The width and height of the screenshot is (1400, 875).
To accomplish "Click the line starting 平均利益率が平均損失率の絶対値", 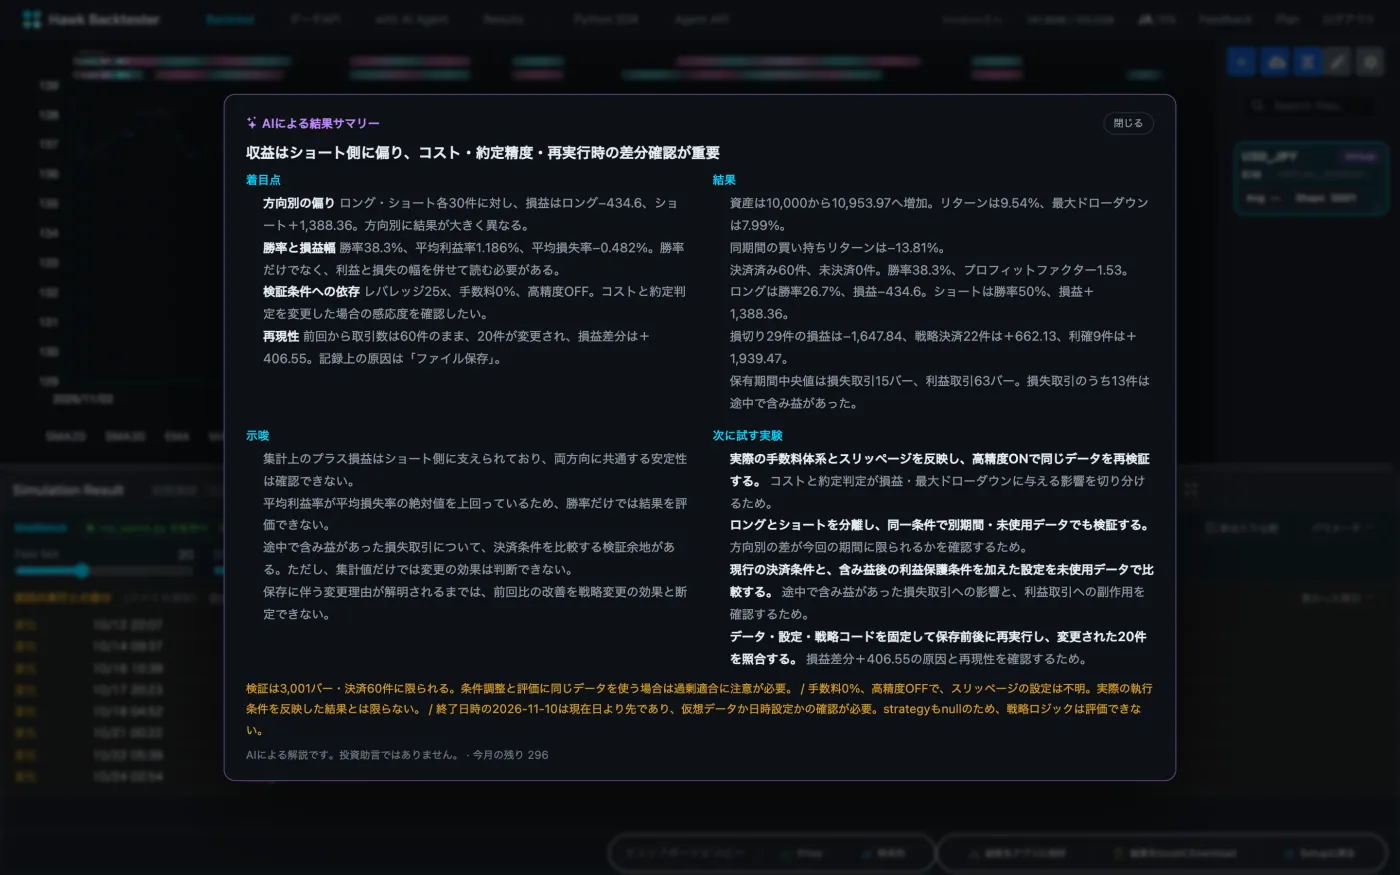I will (475, 514).
